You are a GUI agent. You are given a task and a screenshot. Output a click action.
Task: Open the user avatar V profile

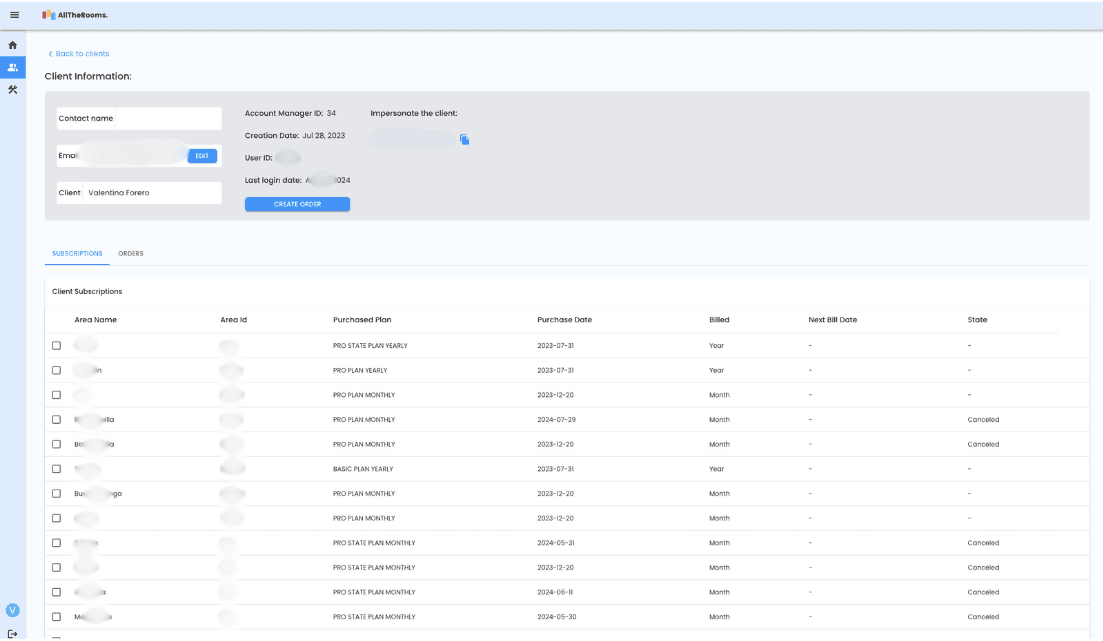pos(13,610)
